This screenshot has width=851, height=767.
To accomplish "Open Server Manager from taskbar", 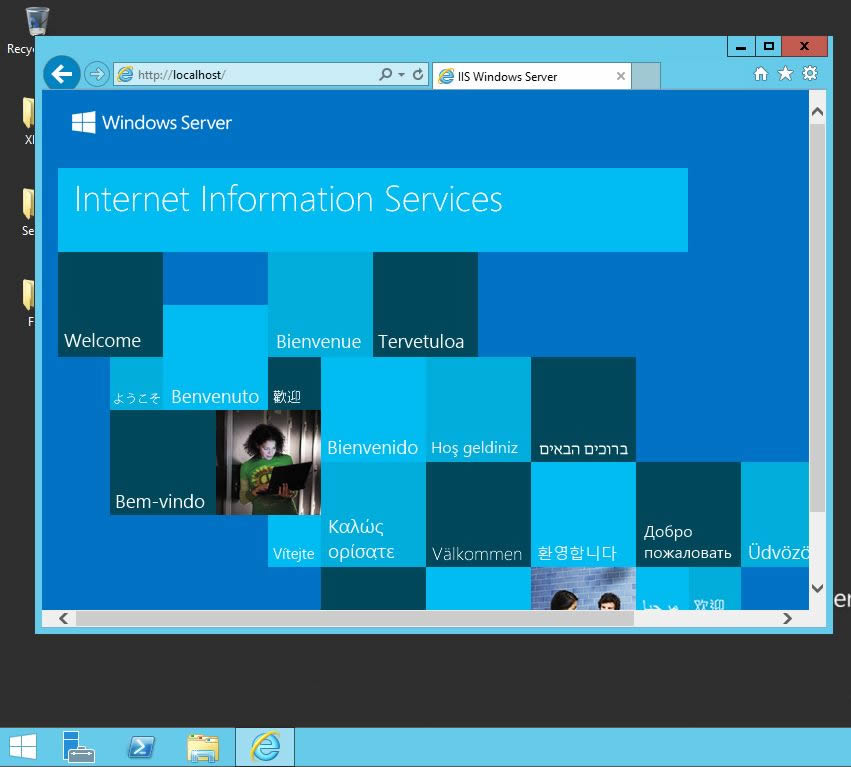I will [x=79, y=747].
